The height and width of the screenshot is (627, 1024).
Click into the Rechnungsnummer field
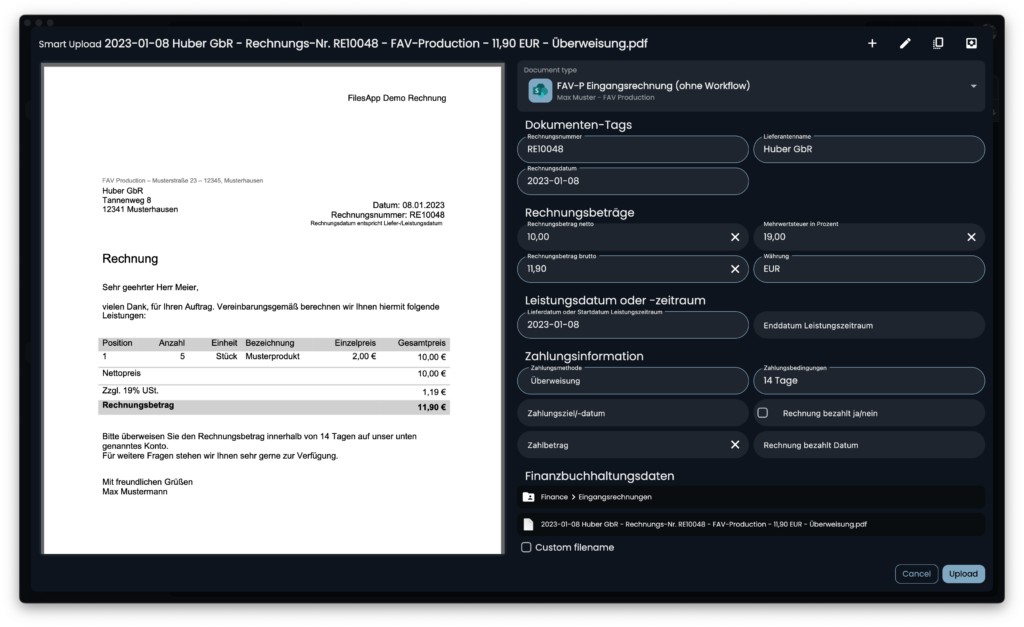pyautogui.click(x=632, y=150)
